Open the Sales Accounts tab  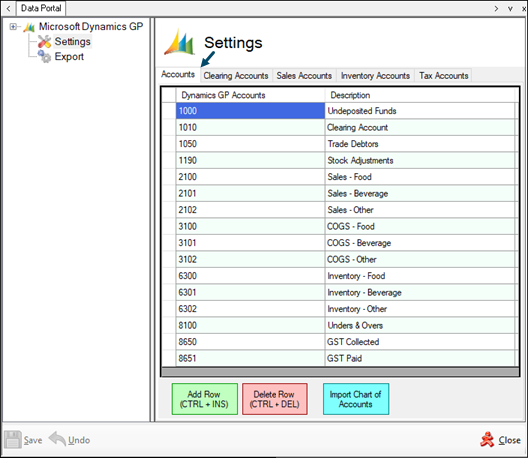tap(304, 76)
